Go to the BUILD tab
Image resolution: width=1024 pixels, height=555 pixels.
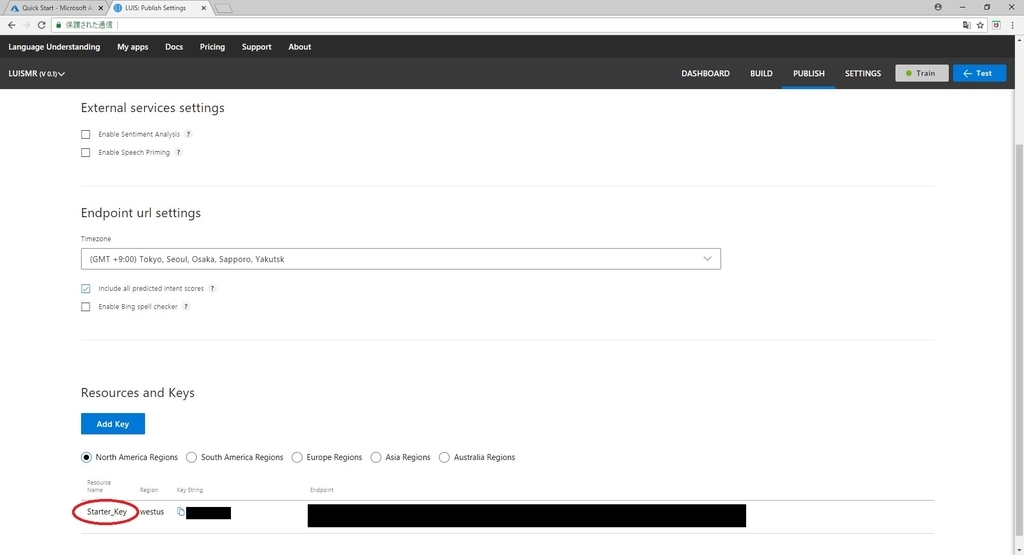click(761, 73)
